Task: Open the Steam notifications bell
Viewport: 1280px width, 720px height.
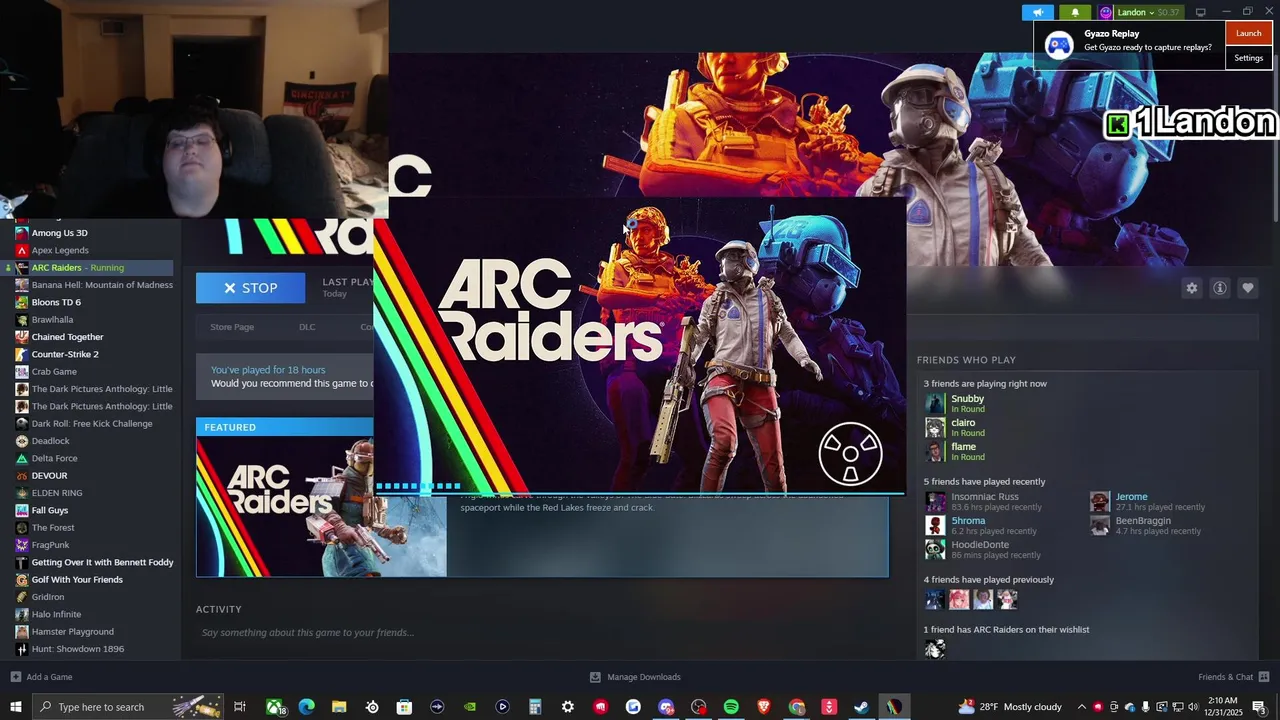Action: [x=1075, y=12]
